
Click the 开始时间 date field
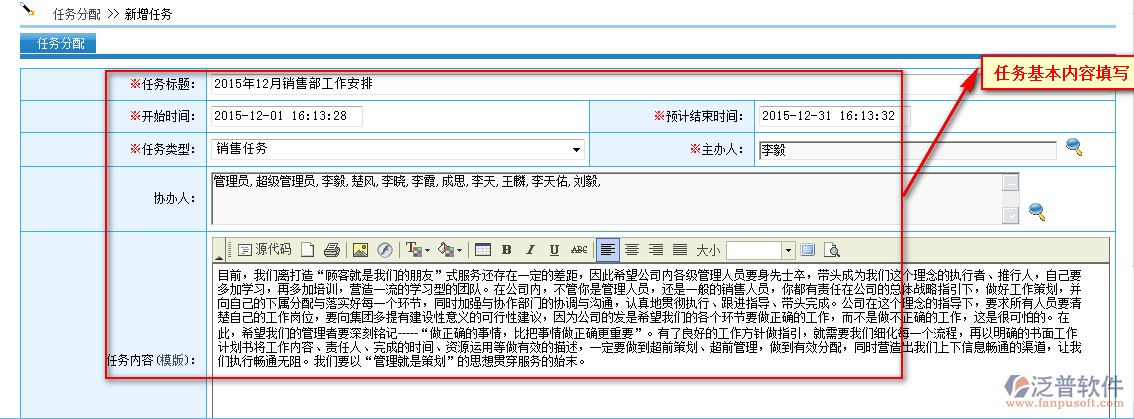(x=286, y=116)
